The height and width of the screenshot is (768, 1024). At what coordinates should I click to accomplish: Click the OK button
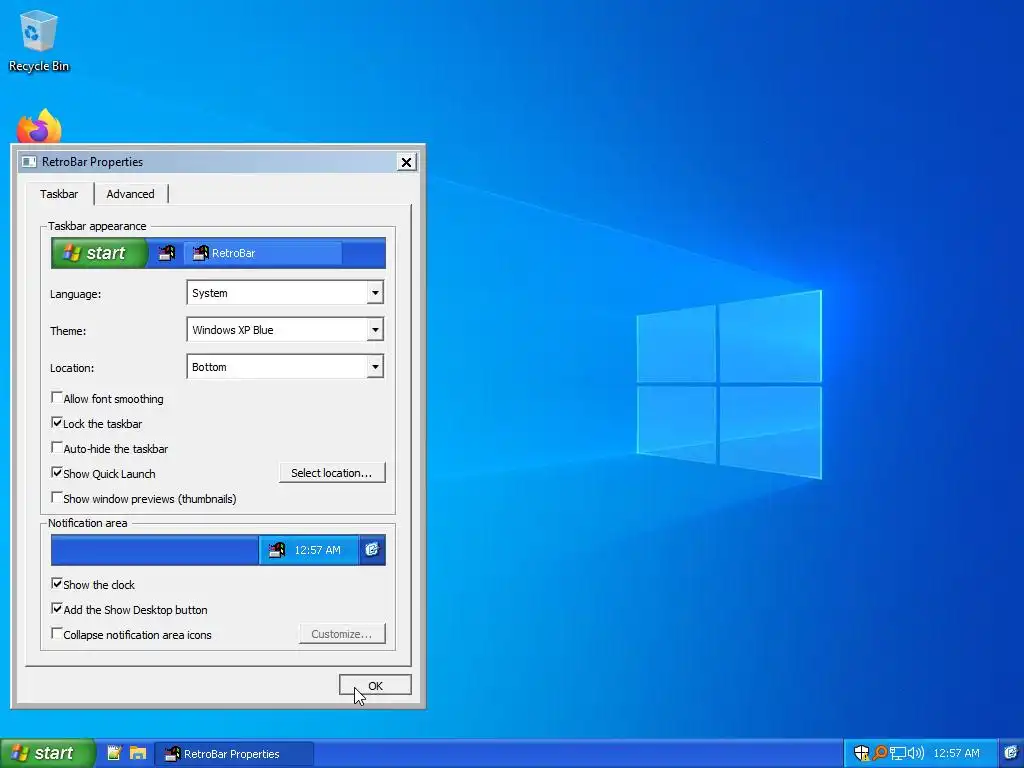point(375,686)
